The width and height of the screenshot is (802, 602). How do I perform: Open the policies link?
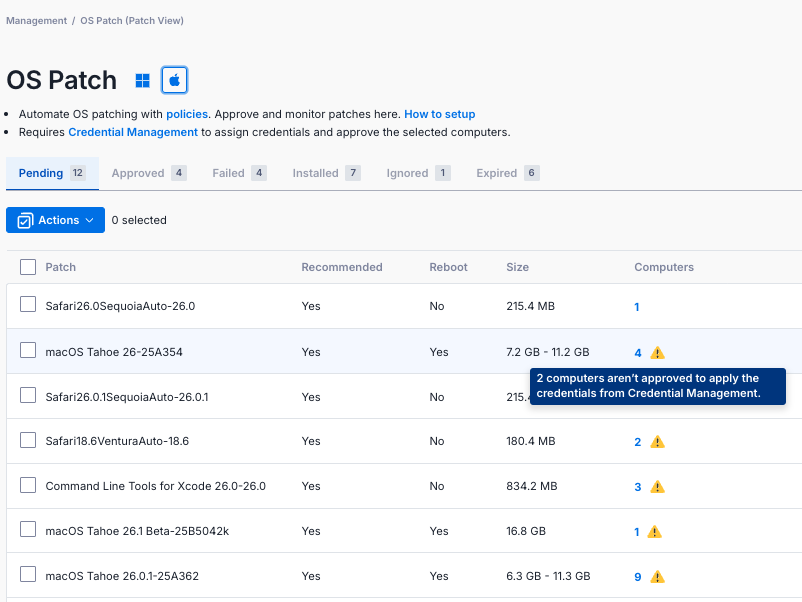pos(187,114)
